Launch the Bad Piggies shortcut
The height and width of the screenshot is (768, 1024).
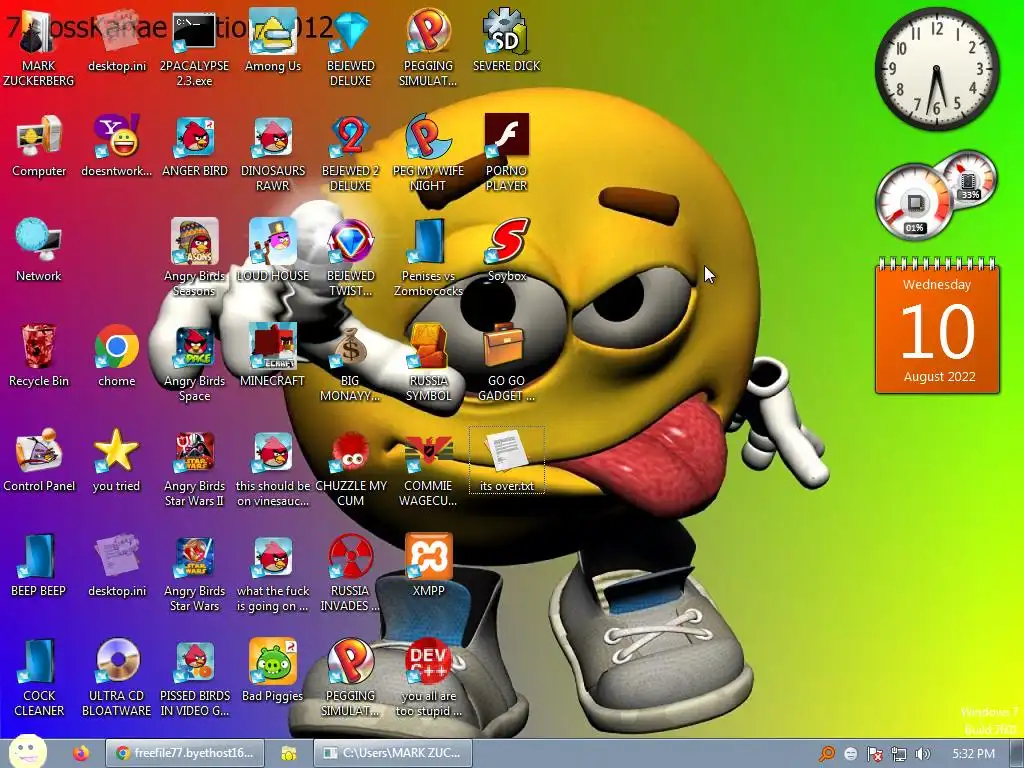click(x=272, y=671)
